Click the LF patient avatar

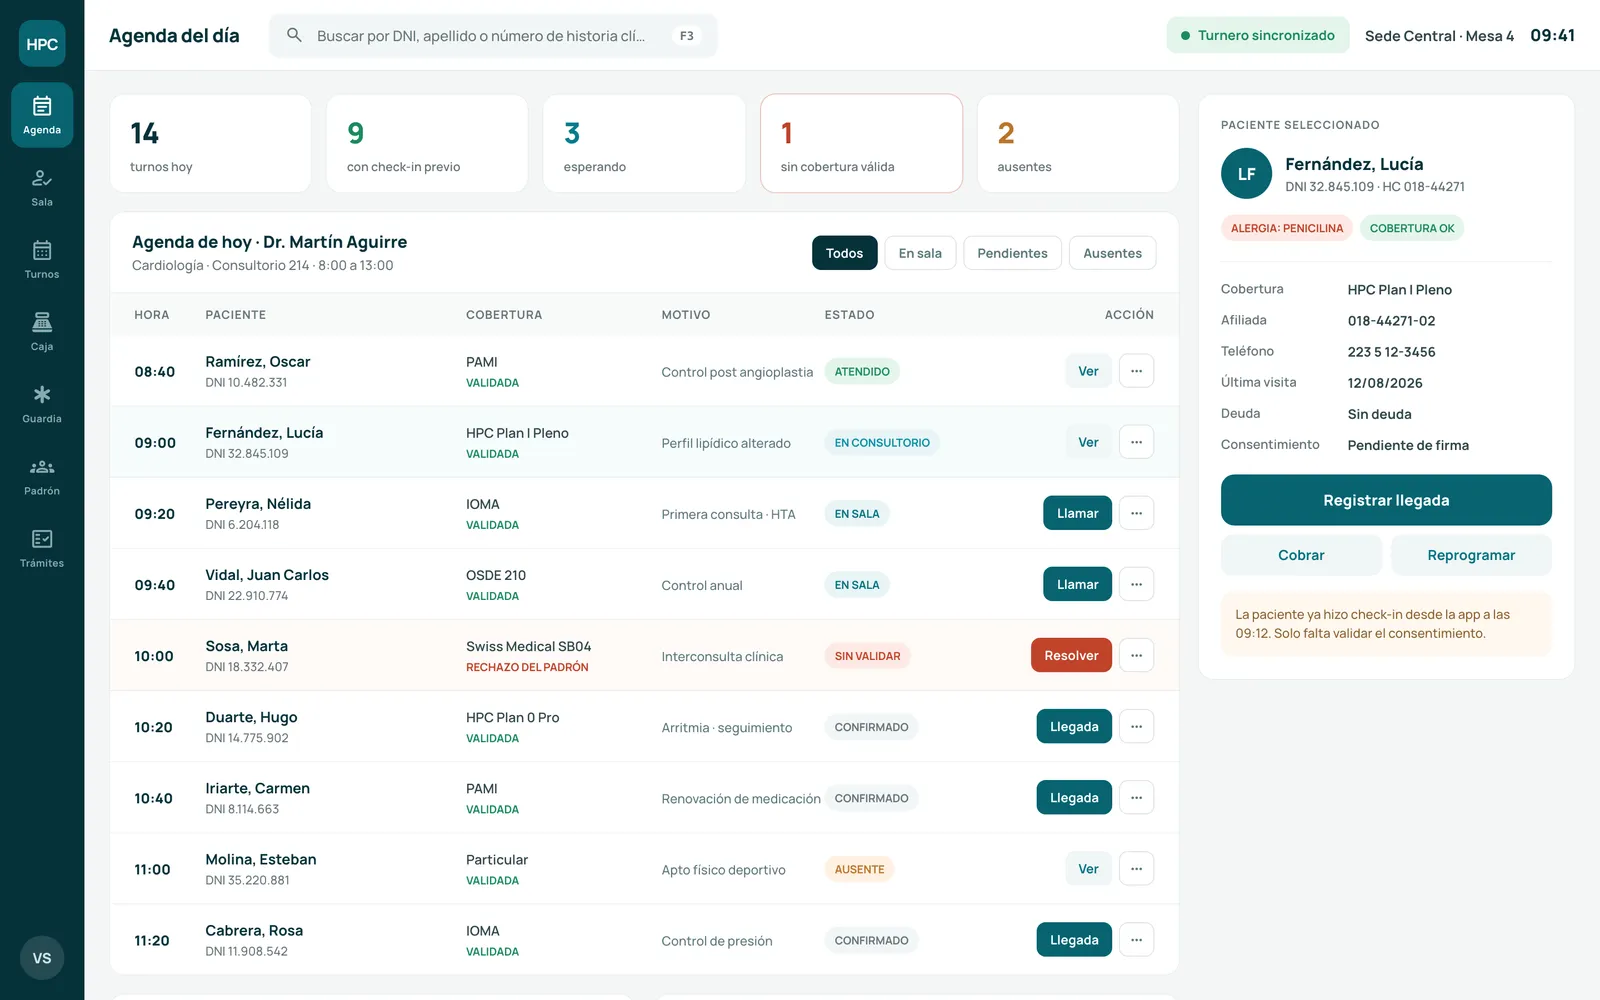(1246, 174)
